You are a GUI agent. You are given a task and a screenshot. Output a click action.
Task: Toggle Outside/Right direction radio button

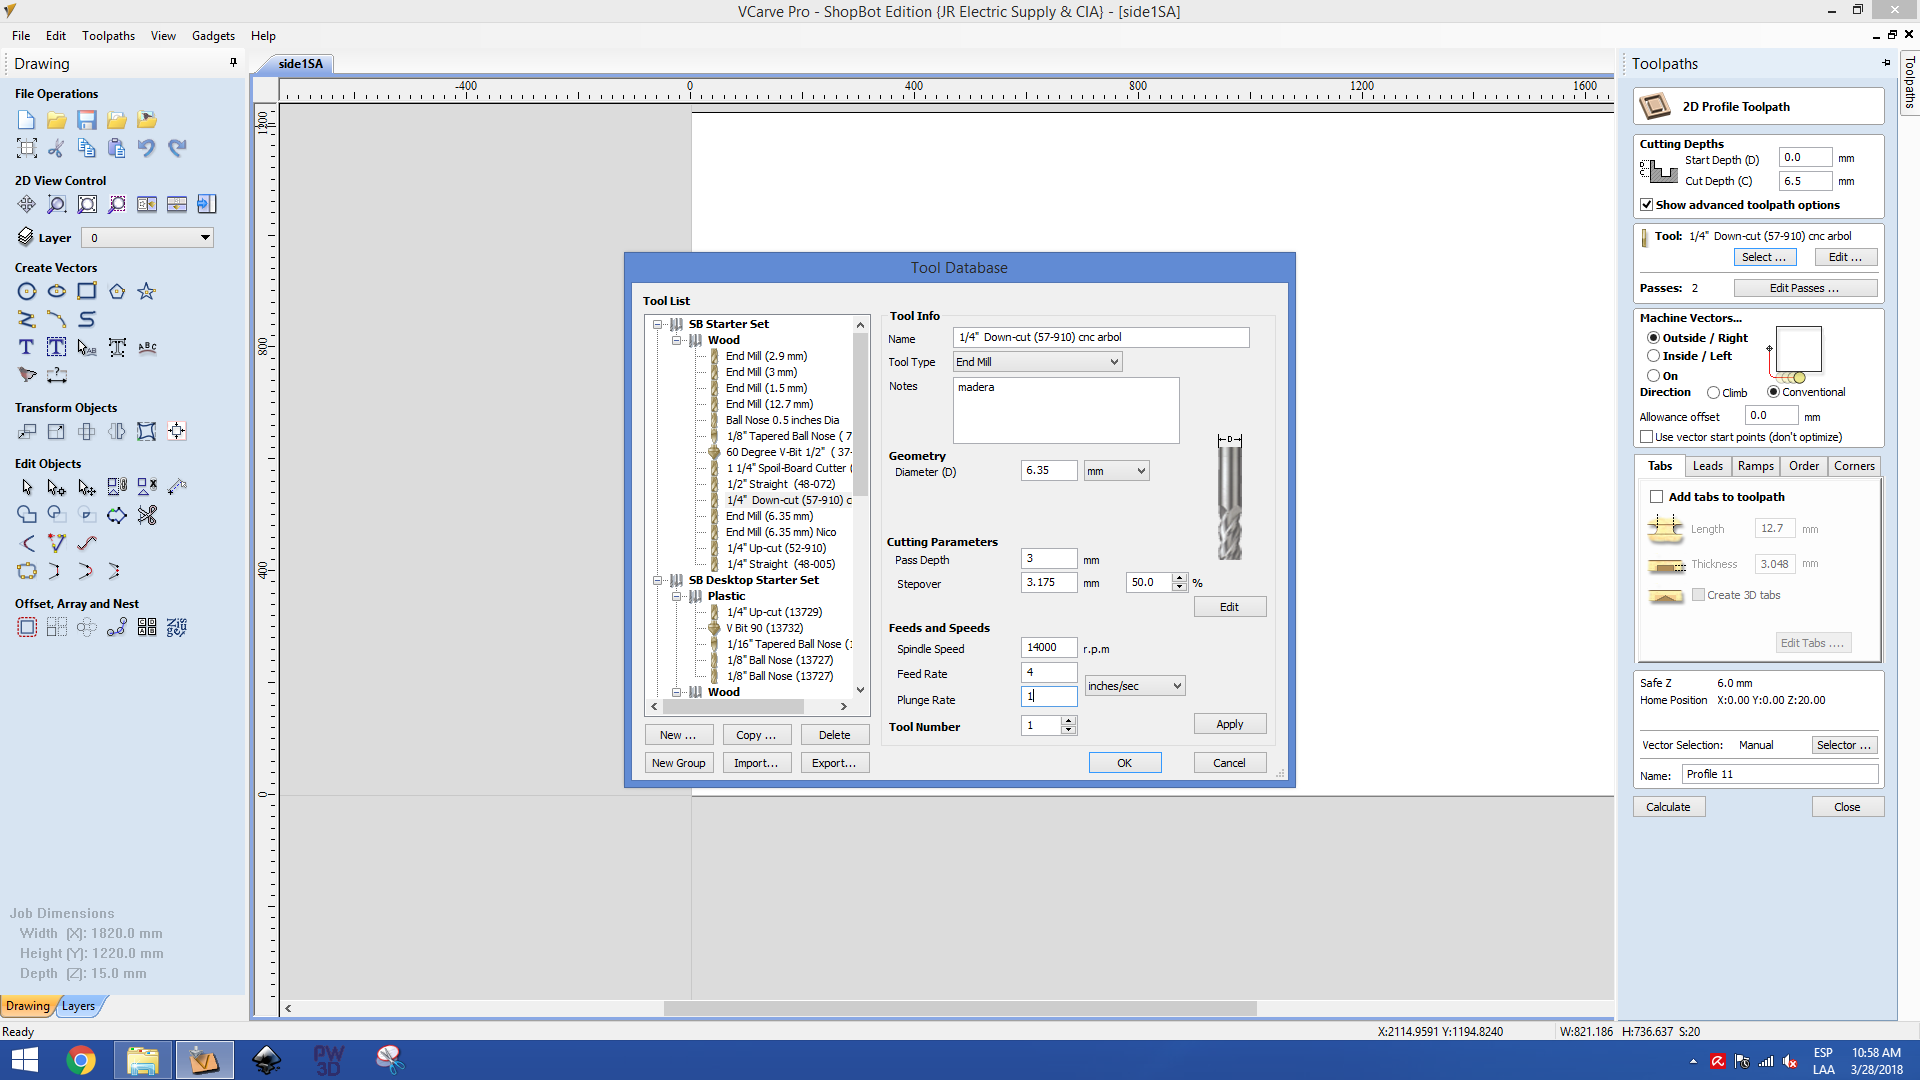point(1652,336)
